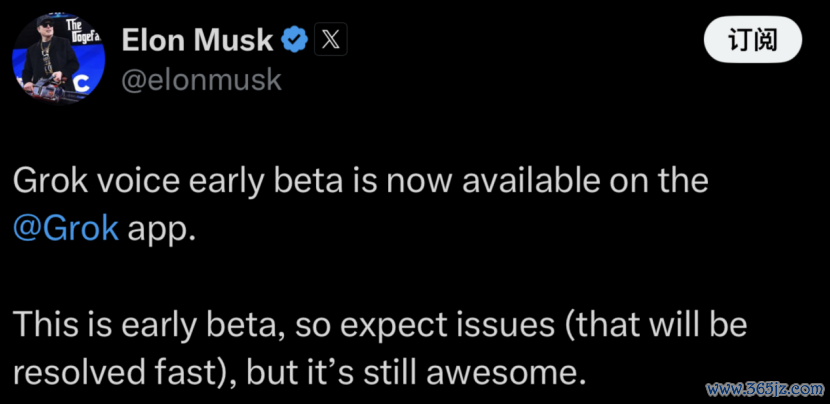Open Elon Musk's profile picture
Screen dimensions: 830x404
coord(58,58)
